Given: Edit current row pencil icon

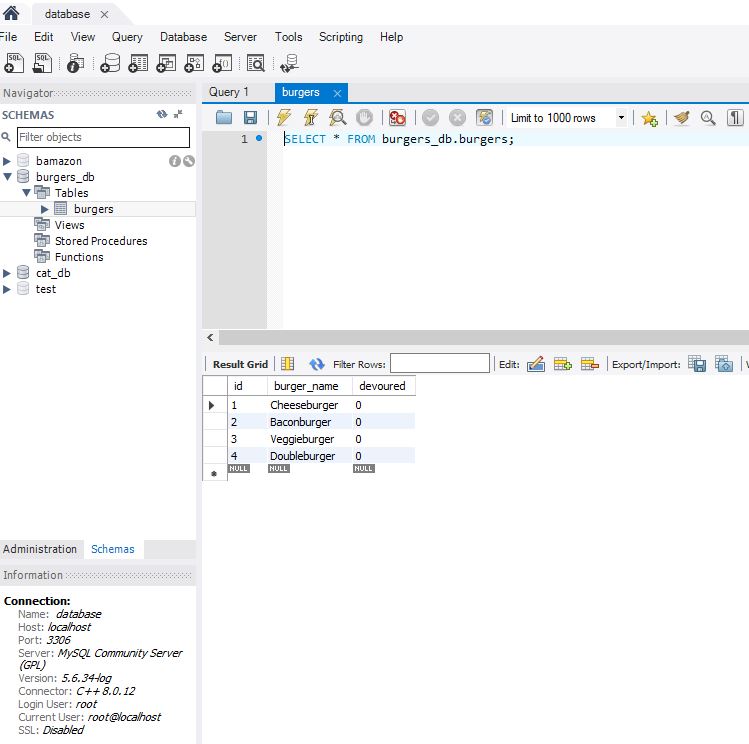Looking at the screenshot, I should pyautogui.click(x=535, y=364).
